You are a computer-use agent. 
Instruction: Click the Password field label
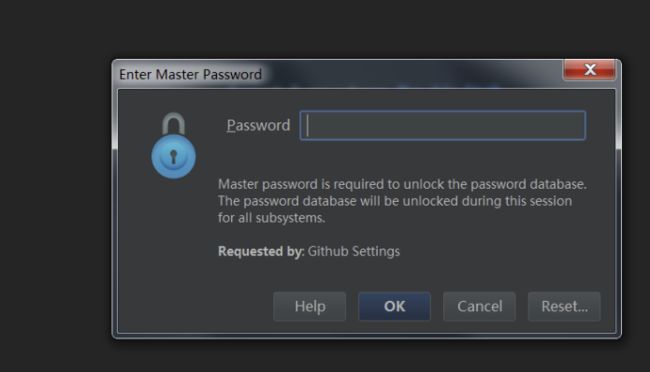point(258,125)
